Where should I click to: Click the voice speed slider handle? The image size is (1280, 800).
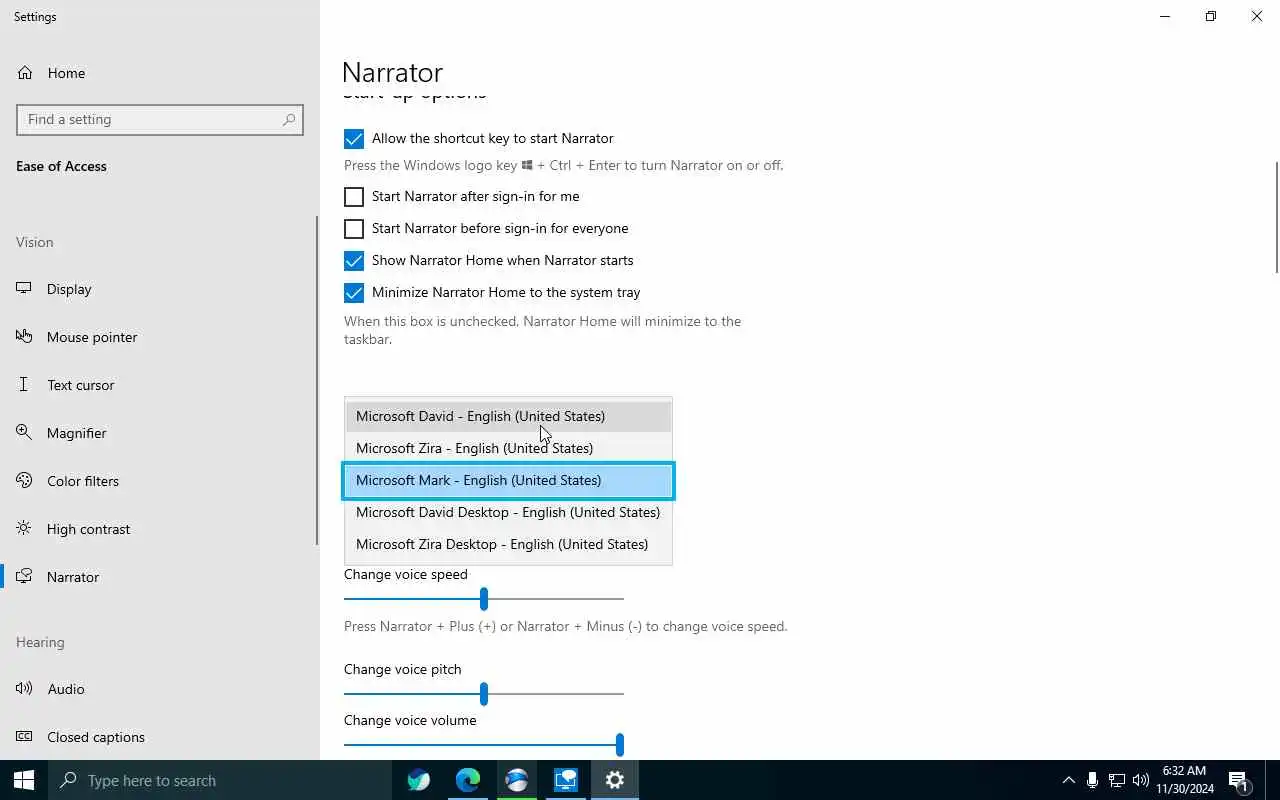[484, 599]
